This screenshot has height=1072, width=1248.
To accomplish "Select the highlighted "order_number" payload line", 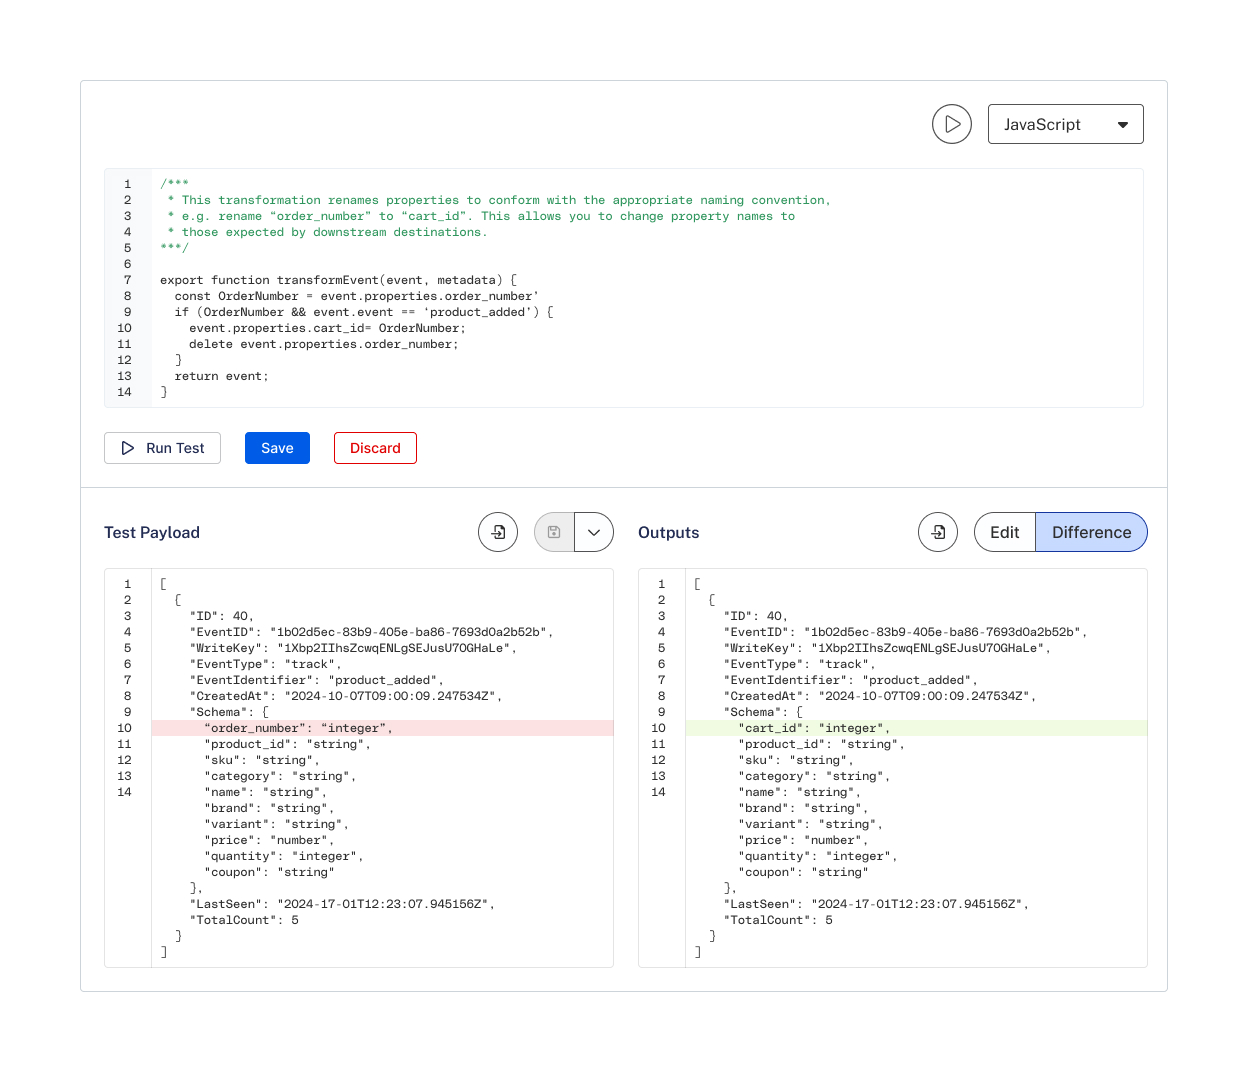I will click(x=382, y=728).
